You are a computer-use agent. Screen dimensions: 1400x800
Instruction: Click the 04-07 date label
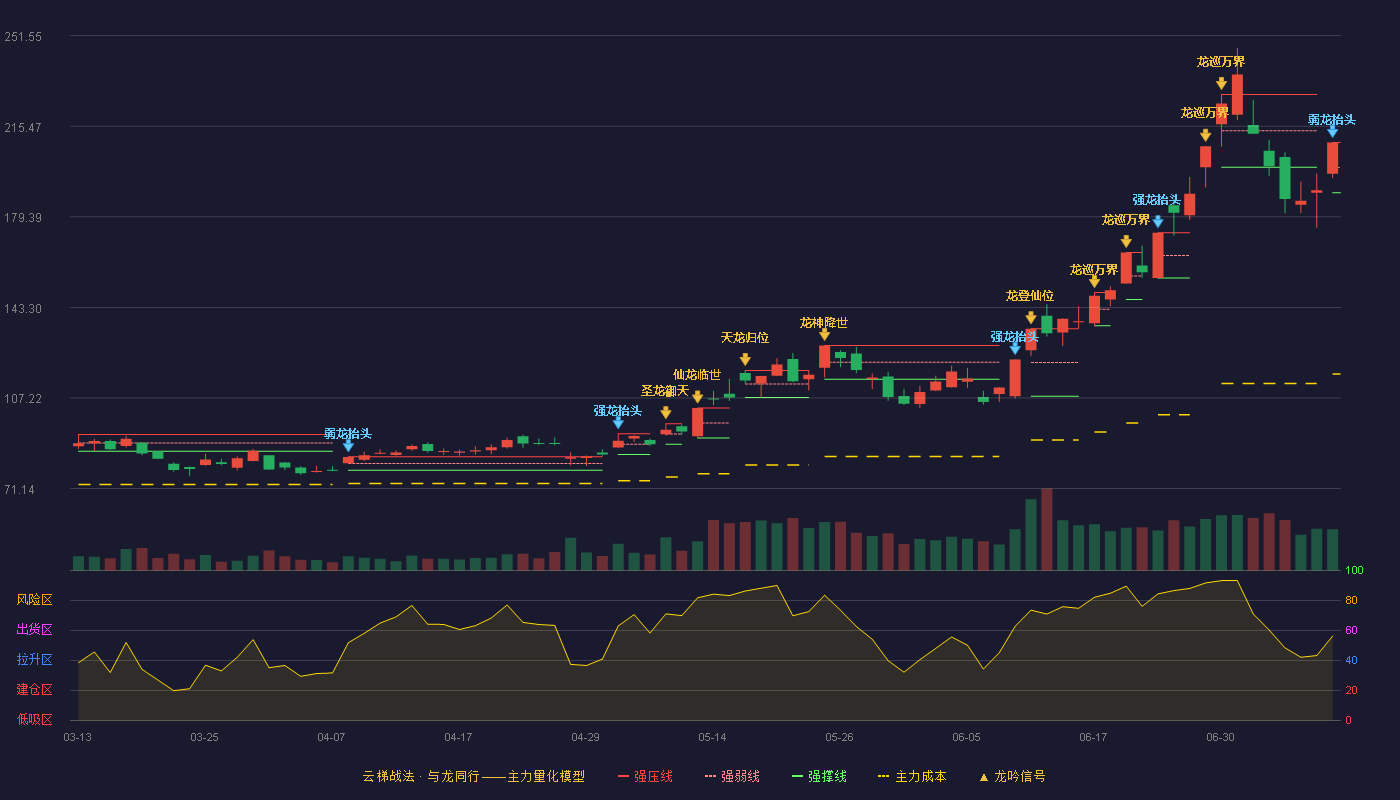331,737
